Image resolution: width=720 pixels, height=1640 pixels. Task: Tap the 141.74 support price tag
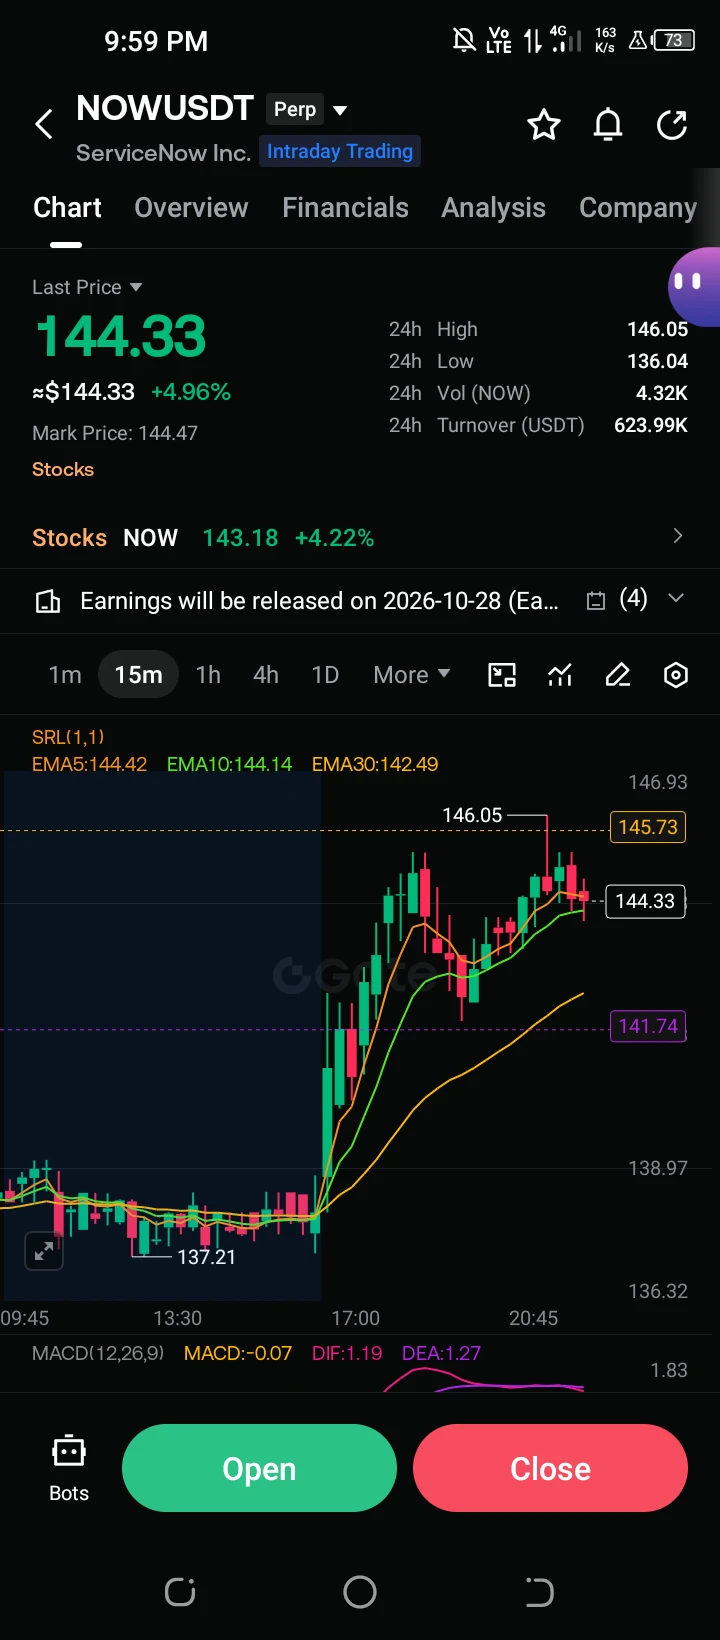[x=648, y=1026]
